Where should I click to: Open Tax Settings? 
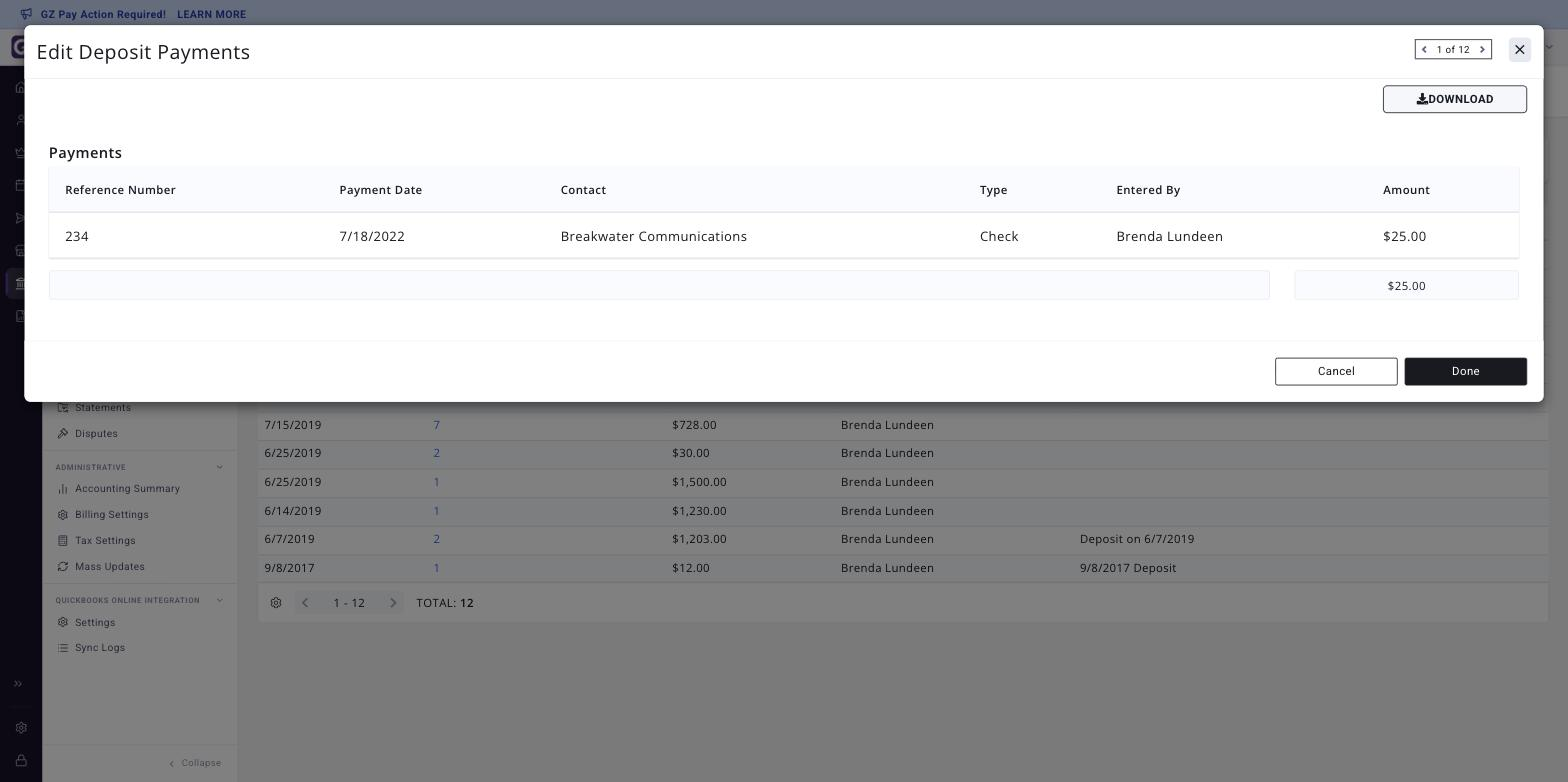[105, 541]
